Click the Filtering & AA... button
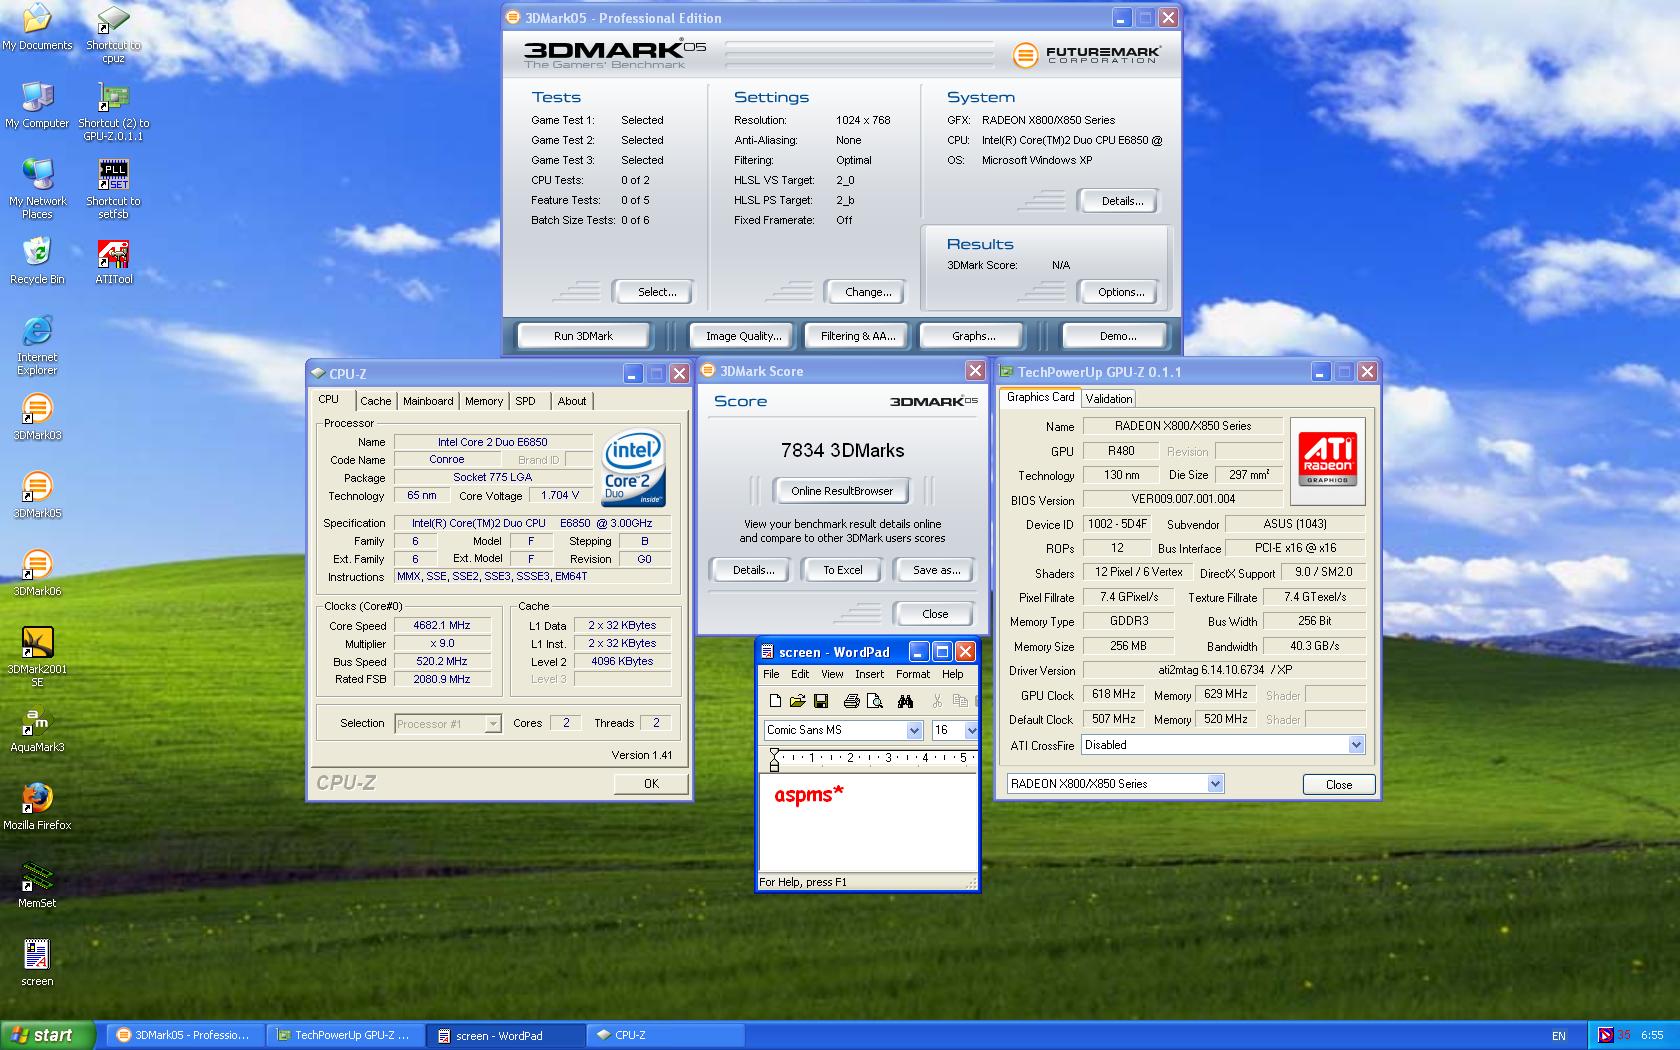 point(858,336)
